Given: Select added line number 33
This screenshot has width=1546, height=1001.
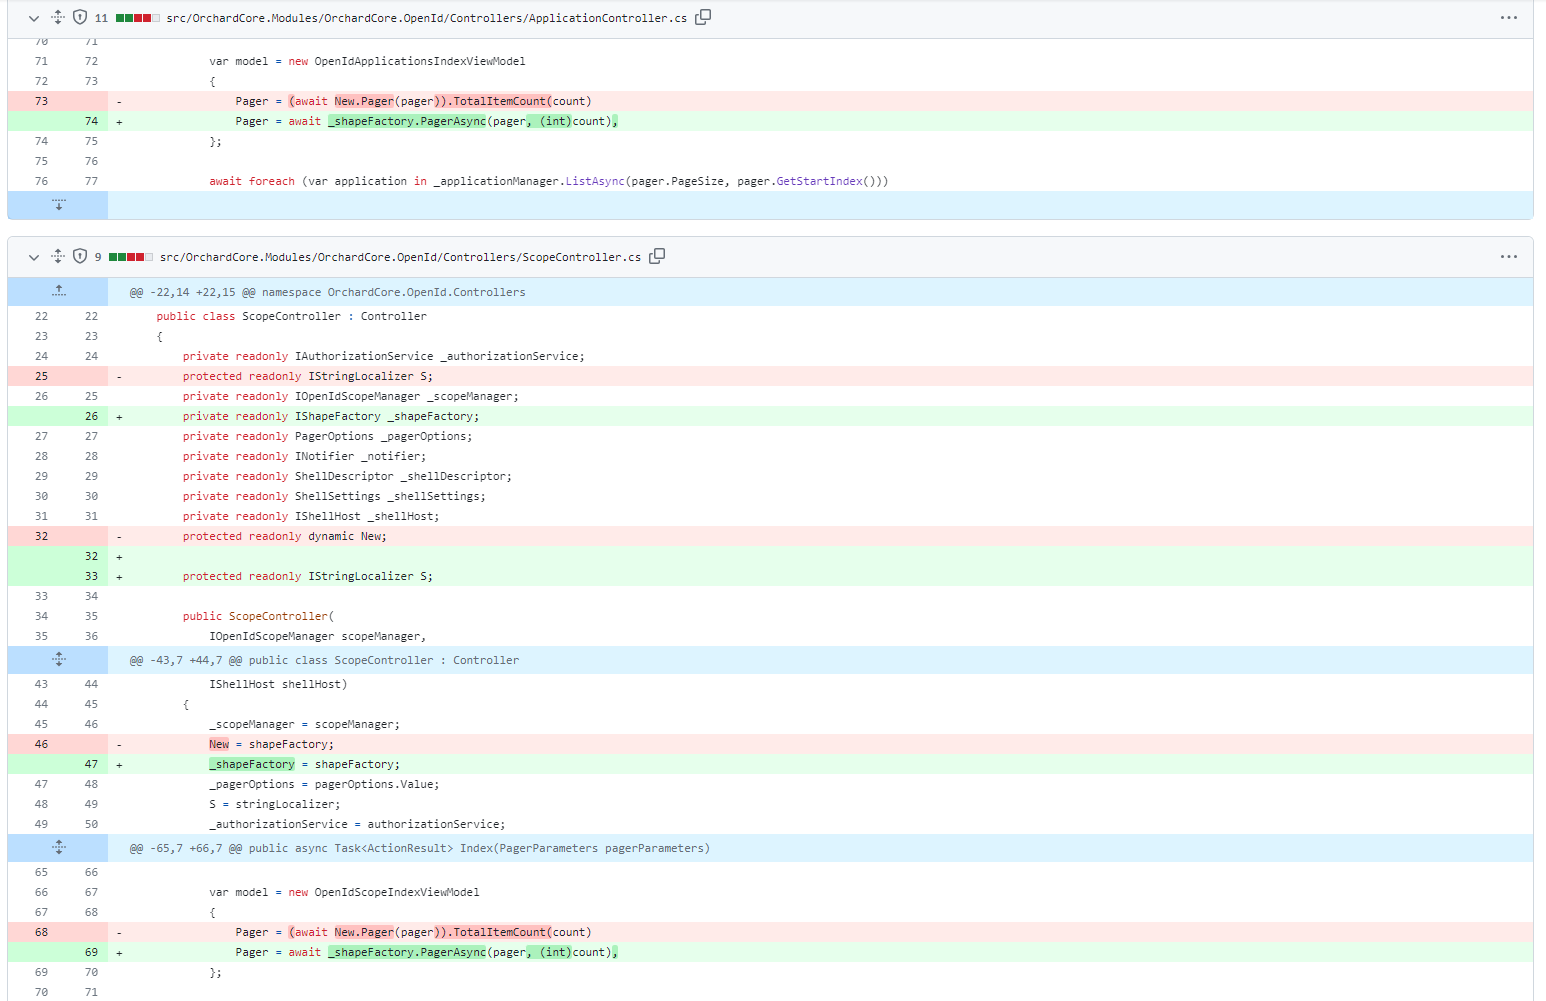Looking at the screenshot, I should coord(91,576).
